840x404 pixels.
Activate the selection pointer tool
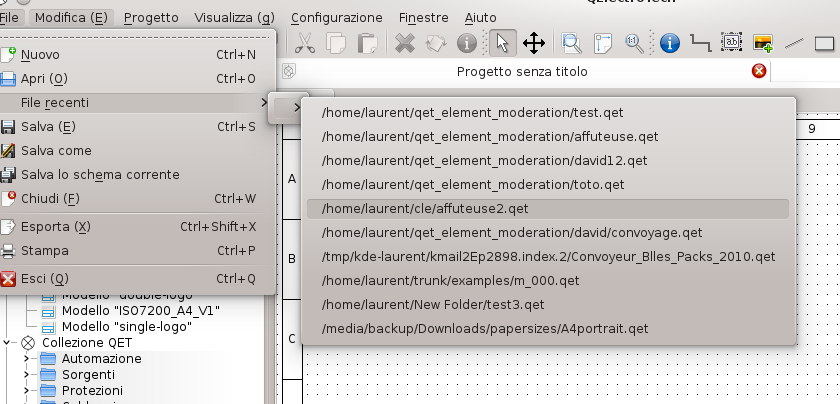point(502,43)
